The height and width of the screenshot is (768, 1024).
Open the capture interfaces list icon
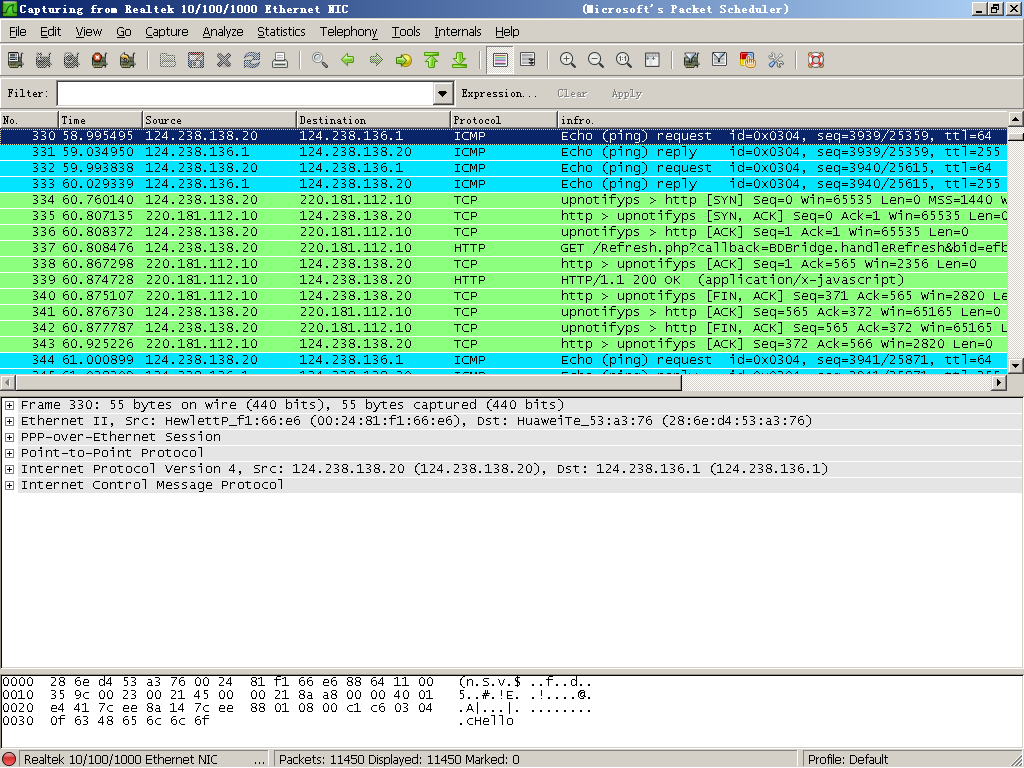click(x=16, y=60)
